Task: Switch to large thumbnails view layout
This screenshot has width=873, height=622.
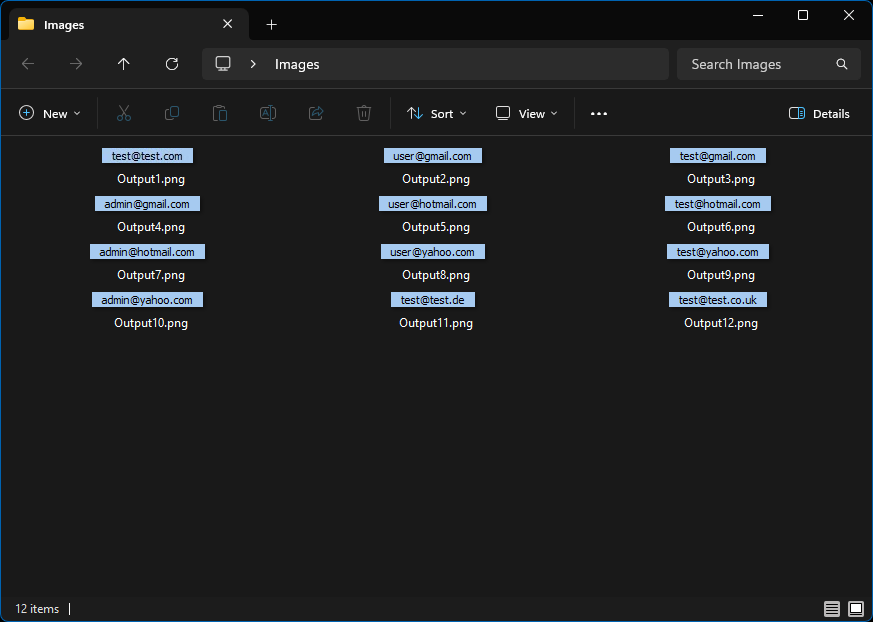Action: 856,609
